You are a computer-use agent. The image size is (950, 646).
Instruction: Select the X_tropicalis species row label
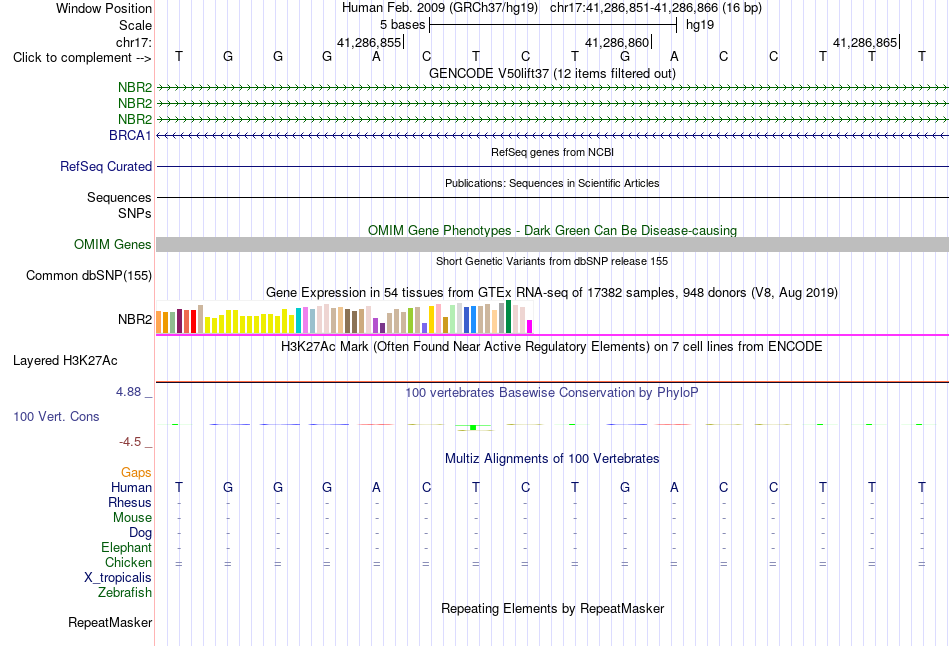pyautogui.click(x=118, y=578)
